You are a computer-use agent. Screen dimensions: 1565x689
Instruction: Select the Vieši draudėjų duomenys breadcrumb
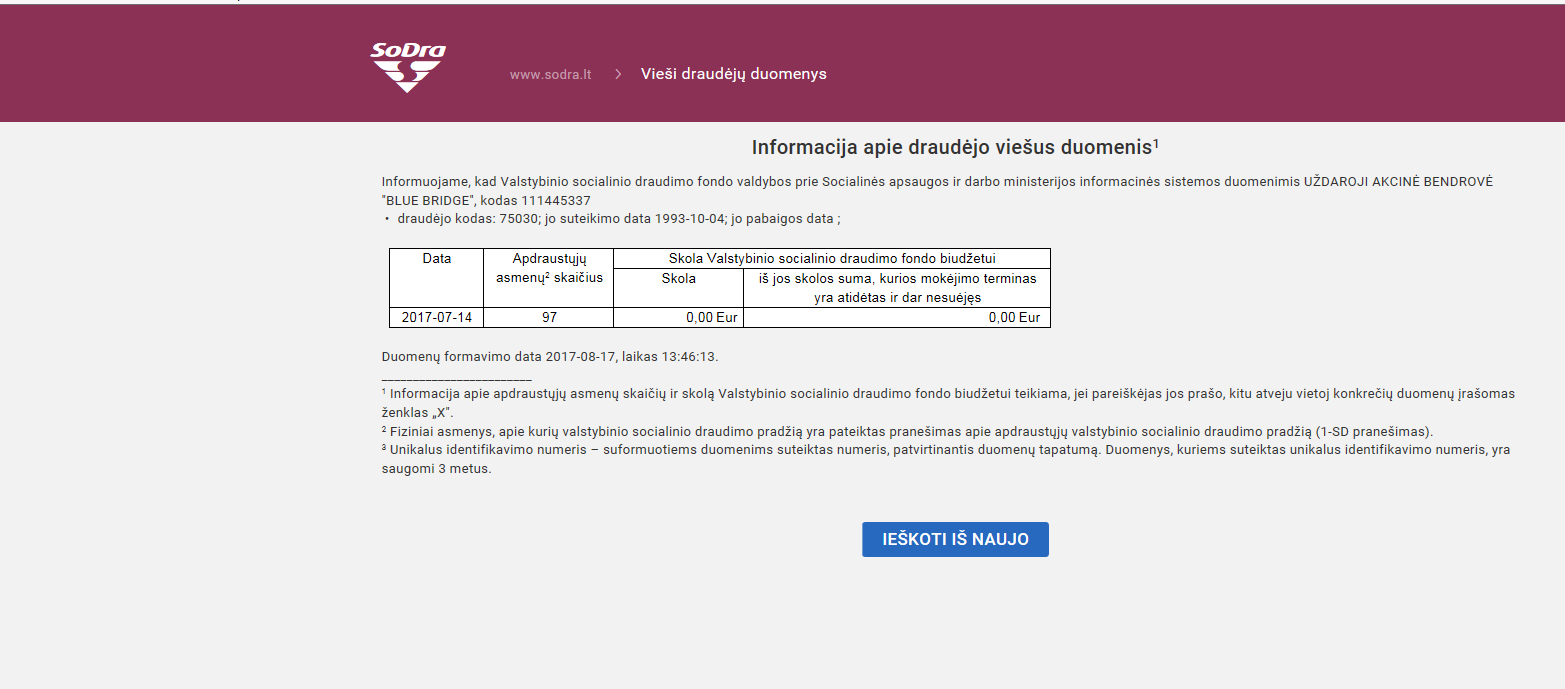tap(733, 75)
